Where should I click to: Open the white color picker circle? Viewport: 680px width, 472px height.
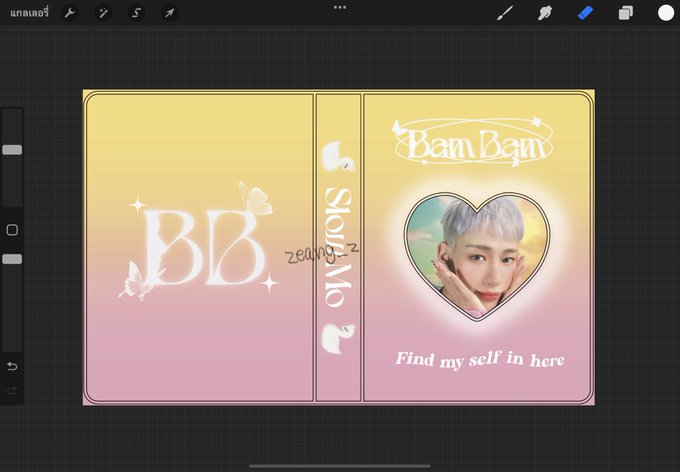click(x=666, y=13)
